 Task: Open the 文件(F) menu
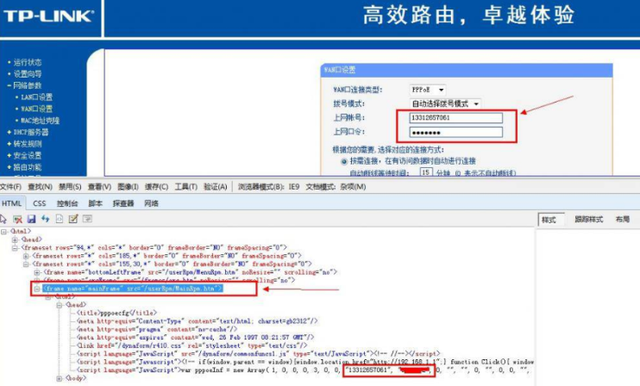pyautogui.click(x=11, y=187)
